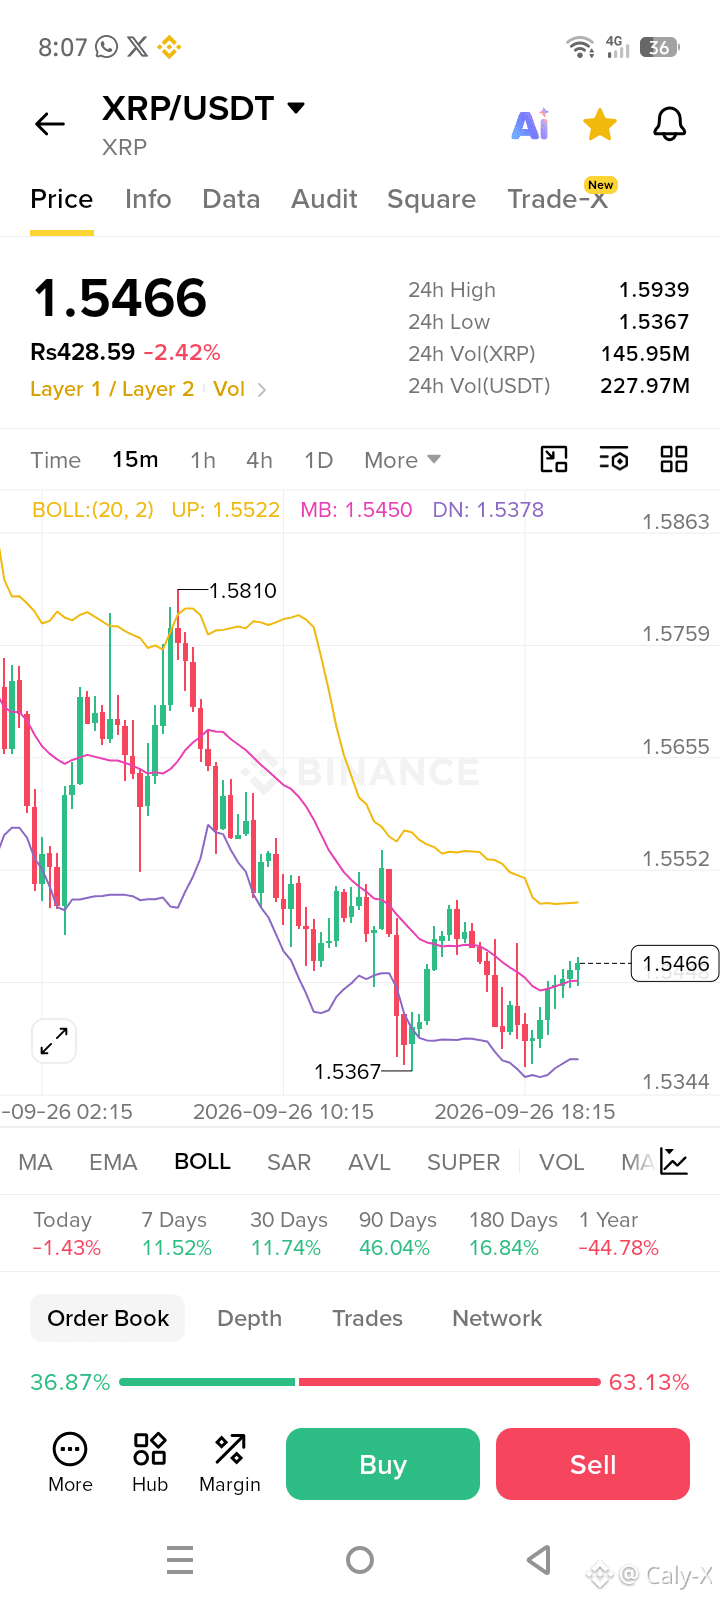Open chart indicator settings icon
This screenshot has width=720, height=1600.
pyautogui.click(x=614, y=459)
